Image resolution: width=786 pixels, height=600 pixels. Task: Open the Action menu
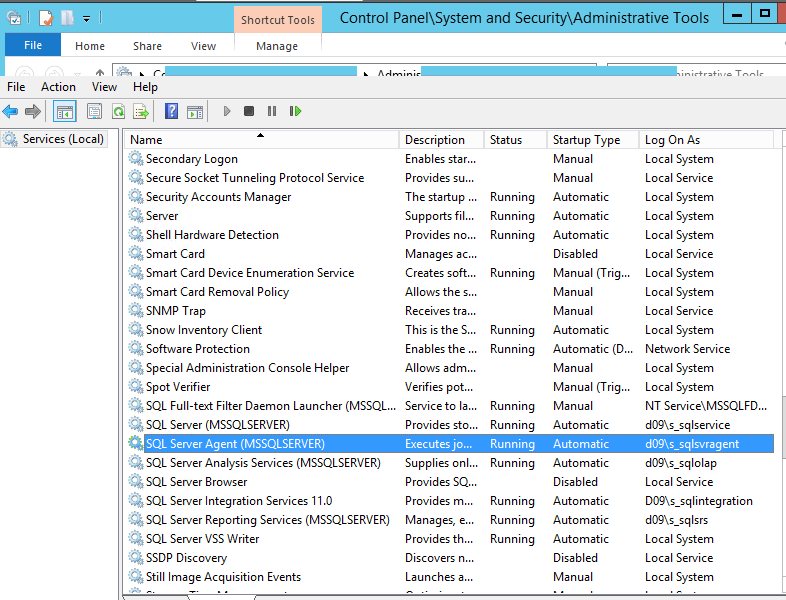[58, 87]
